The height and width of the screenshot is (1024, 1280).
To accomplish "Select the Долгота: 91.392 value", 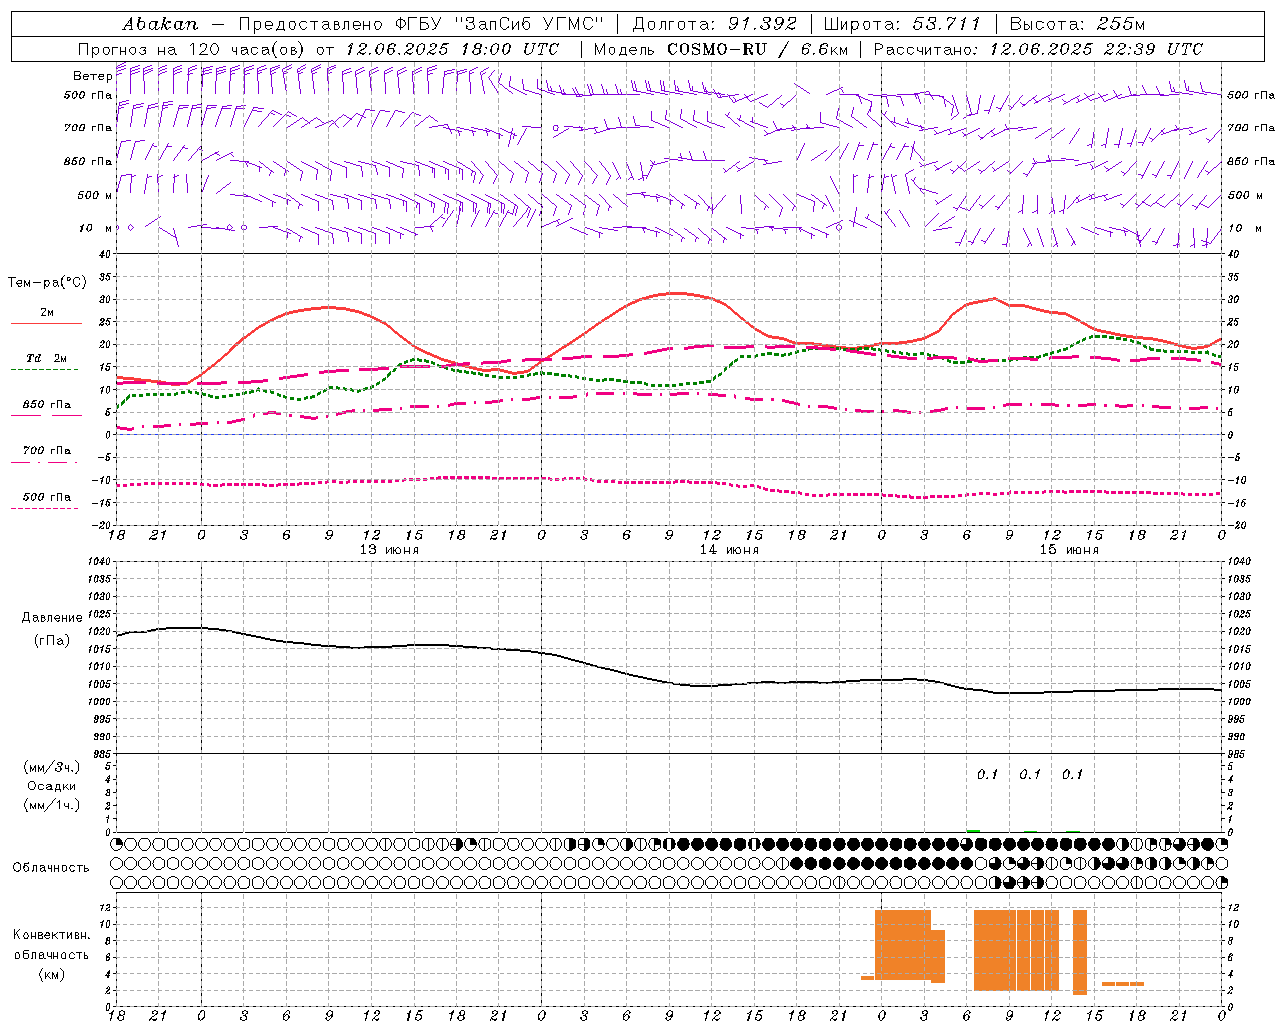I will tap(715, 24).
